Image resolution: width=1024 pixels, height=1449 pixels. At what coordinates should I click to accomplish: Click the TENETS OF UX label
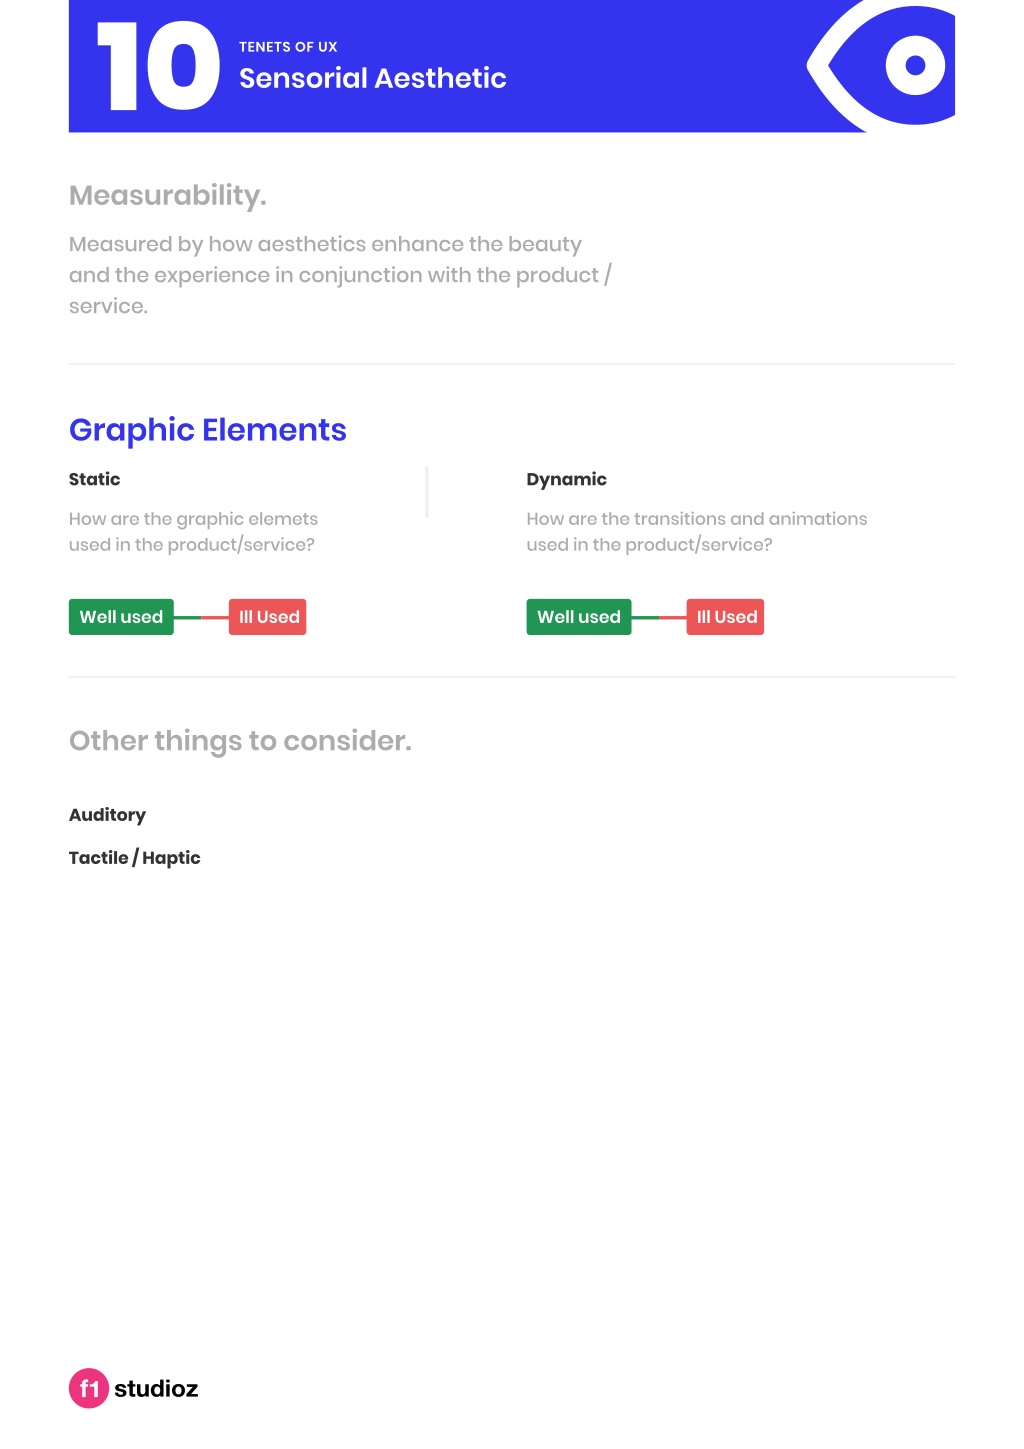pos(288,47)
